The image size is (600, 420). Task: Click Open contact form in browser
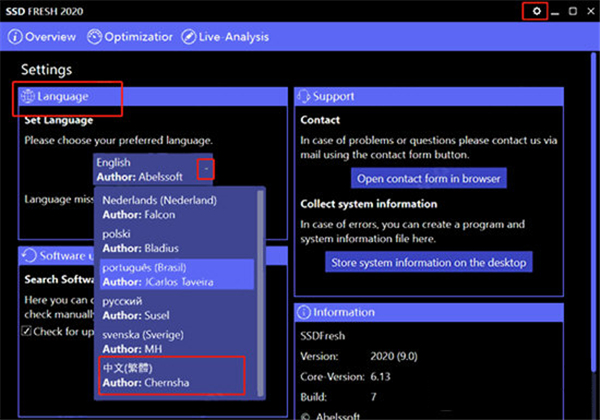(x=429, y=179)
